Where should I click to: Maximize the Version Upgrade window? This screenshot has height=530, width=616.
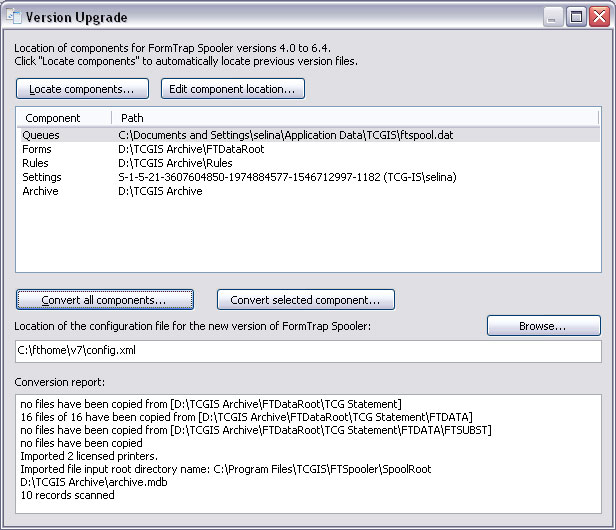(577, 16)
